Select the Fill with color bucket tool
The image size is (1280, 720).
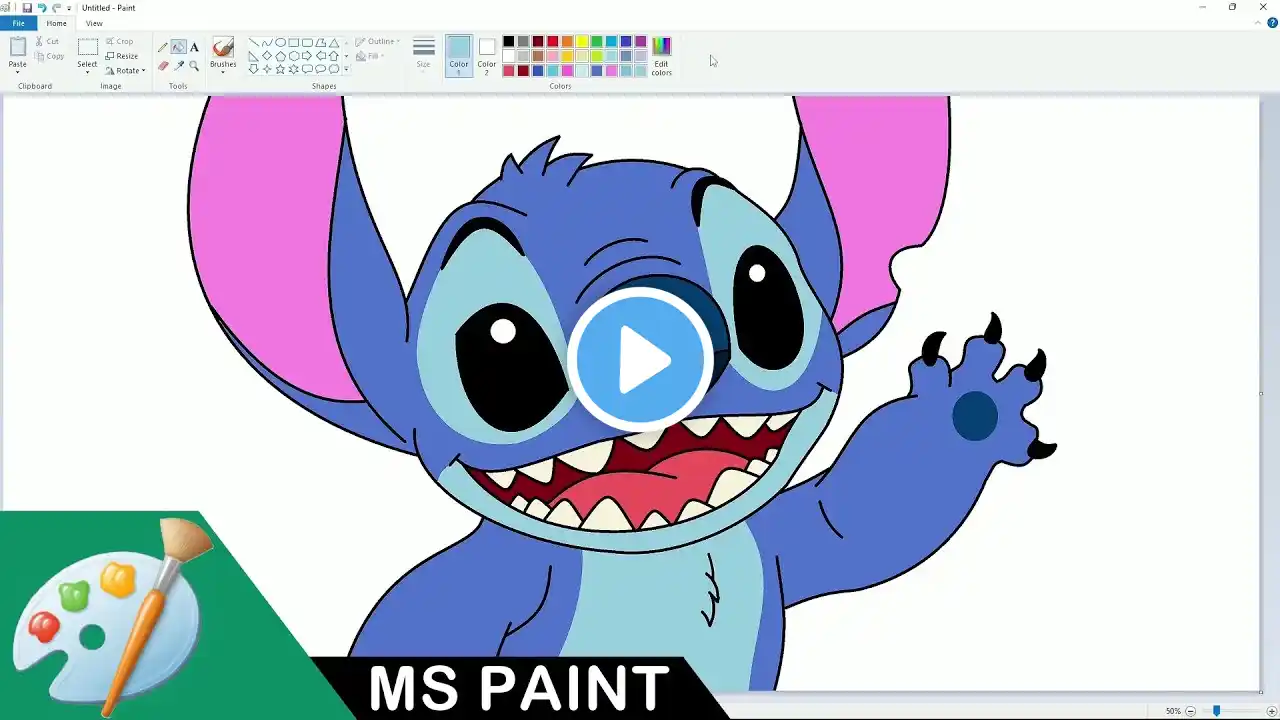pyautogui.click(x=178, y=47)
